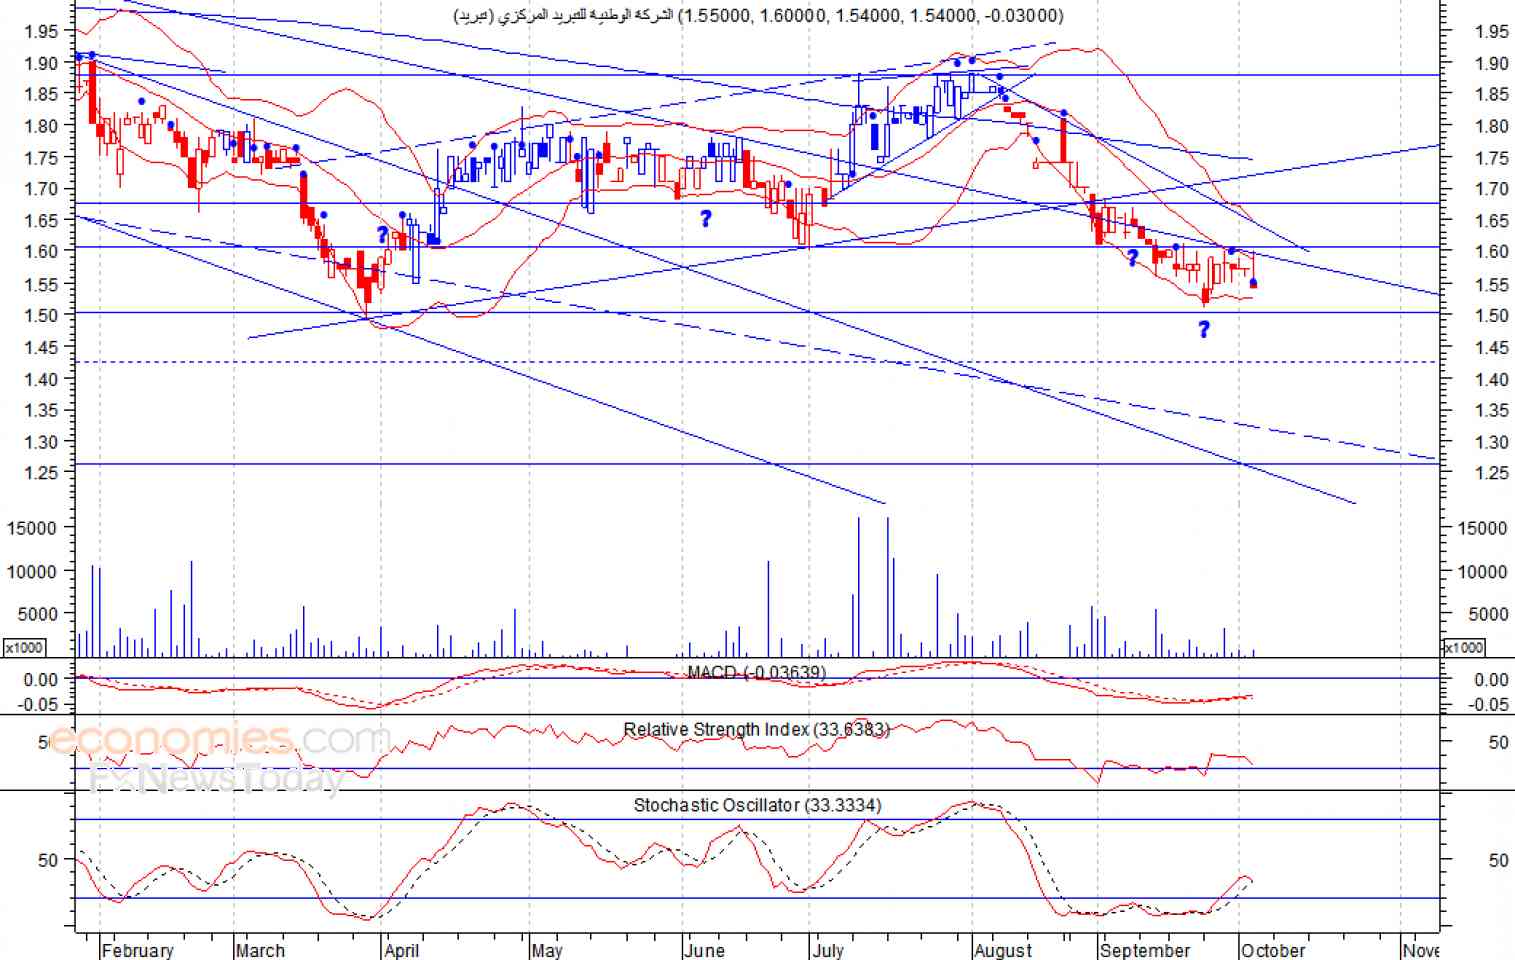Click the June month label
The height and width of the screenshot is (960, 1515).
tap(704, 950)
